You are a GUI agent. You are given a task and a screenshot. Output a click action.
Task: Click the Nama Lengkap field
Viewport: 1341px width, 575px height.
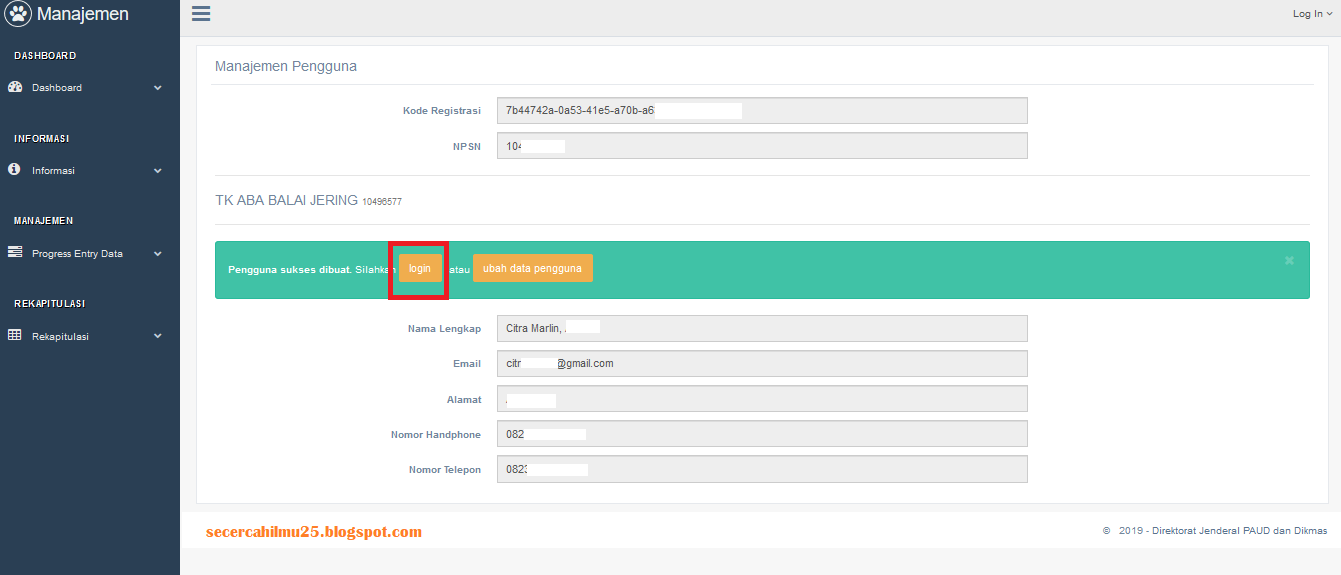point(762,329)
